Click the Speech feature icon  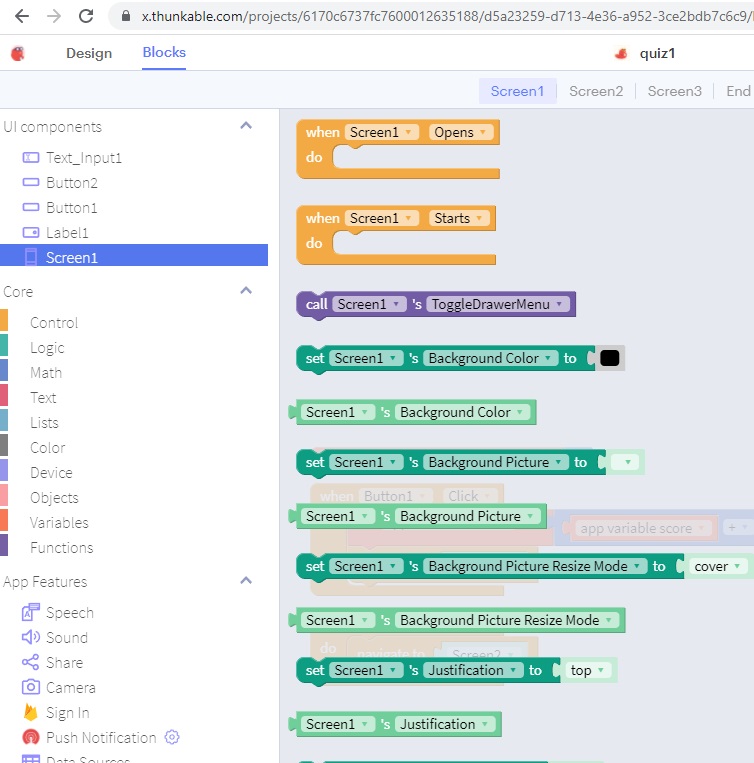pos(30,613)
